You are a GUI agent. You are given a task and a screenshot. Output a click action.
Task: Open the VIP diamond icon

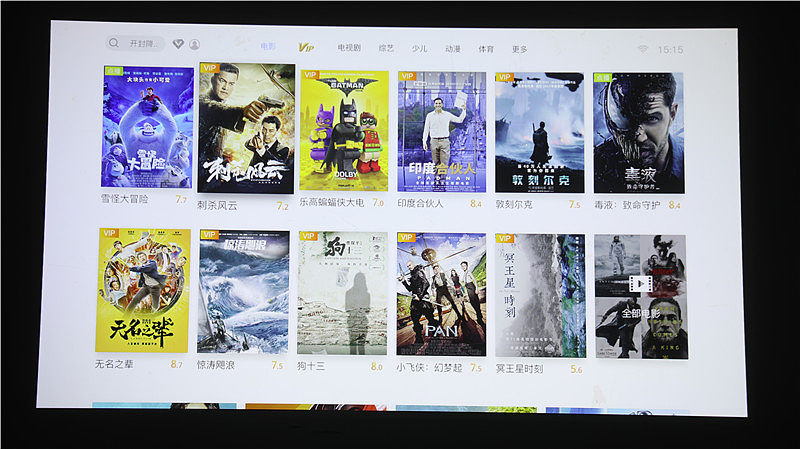point(178,44)
